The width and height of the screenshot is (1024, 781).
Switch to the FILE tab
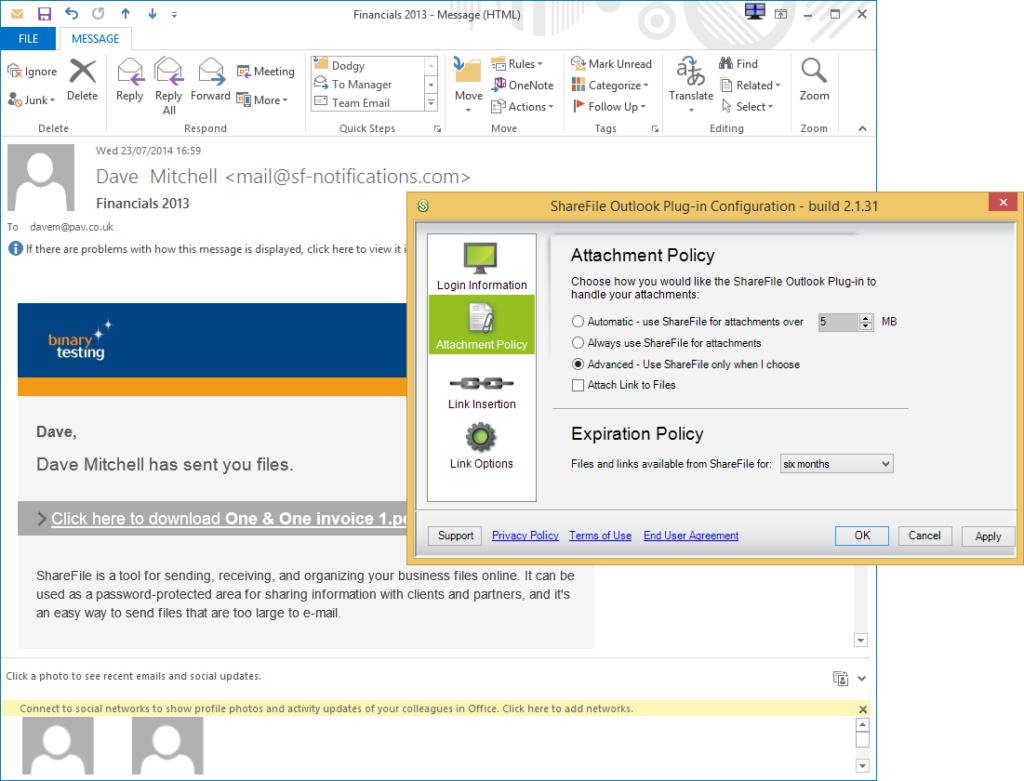[x=28, y=38]
